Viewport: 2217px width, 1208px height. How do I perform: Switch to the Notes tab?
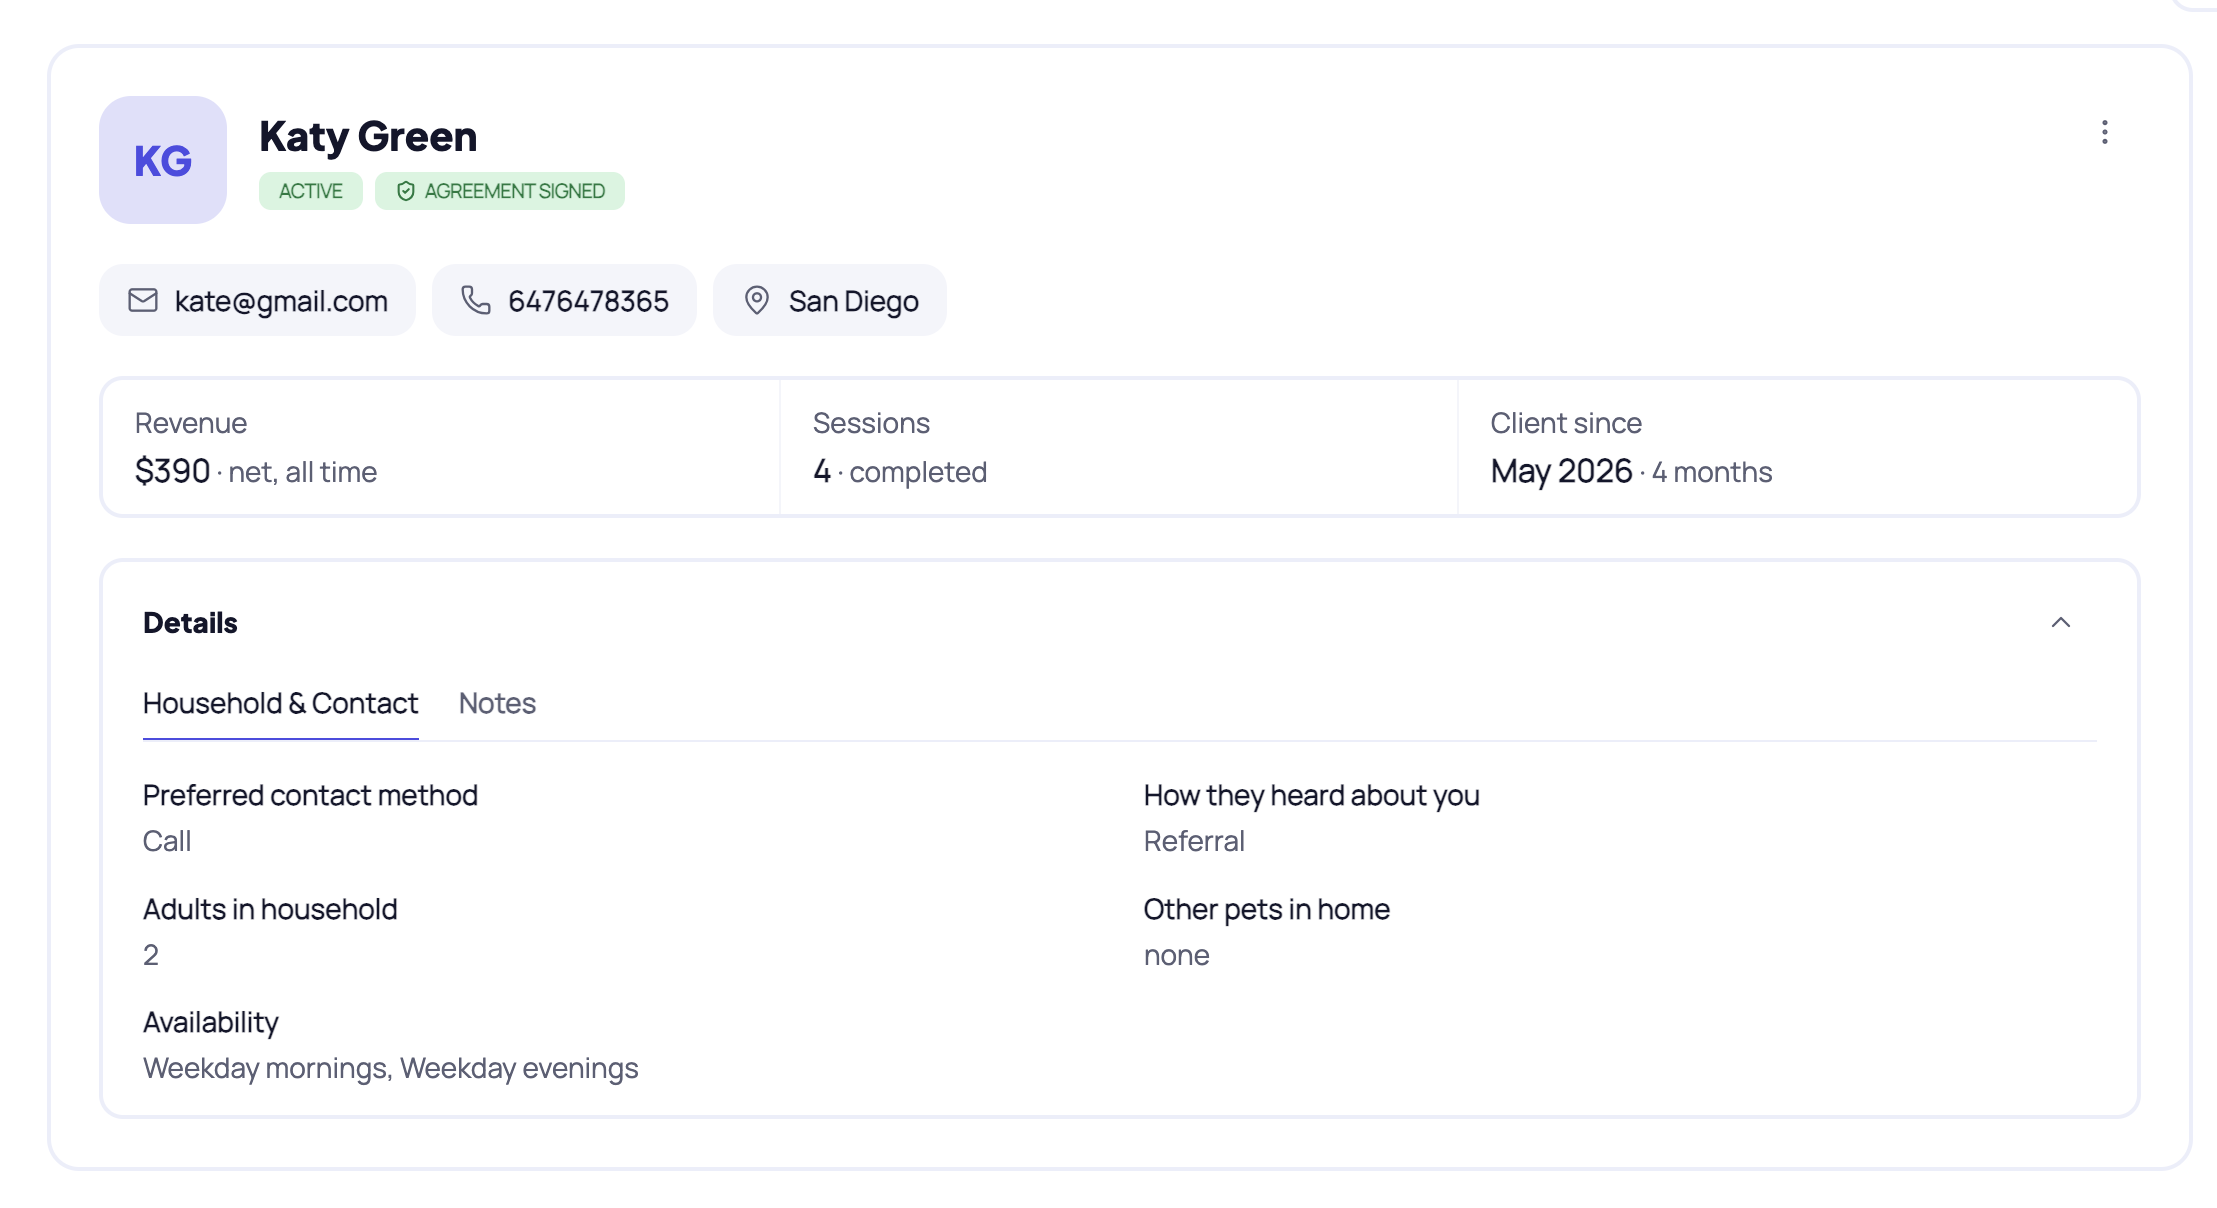[x=497, y=703]
